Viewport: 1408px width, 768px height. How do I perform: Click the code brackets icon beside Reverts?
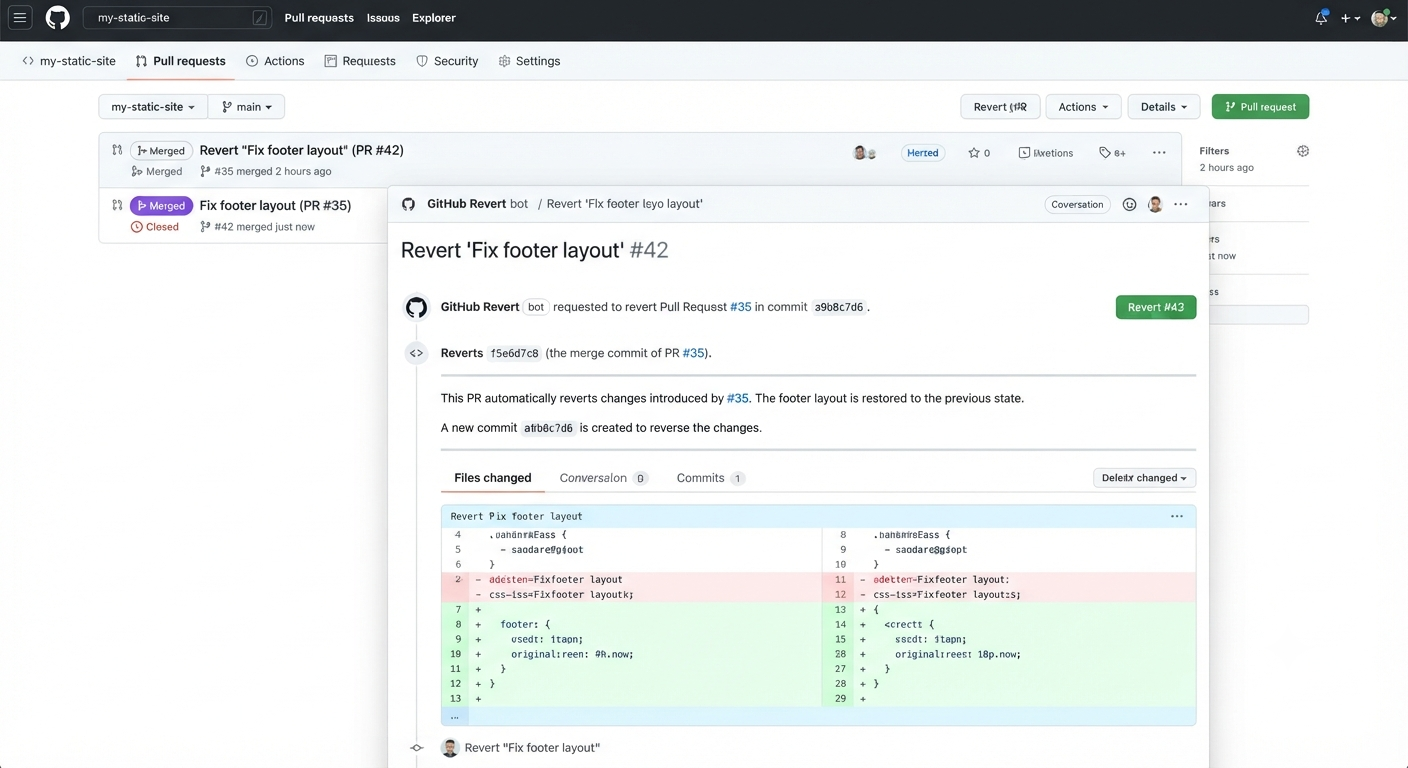click(x=417, y=353)
